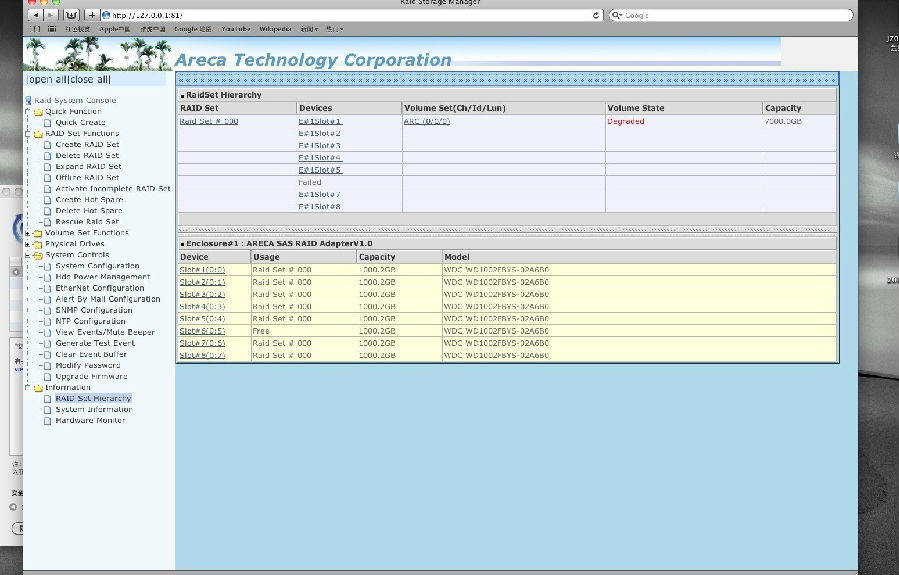Open the Slot#1 device link in Enclosure table
899x575 pixels.
point(202,270)
